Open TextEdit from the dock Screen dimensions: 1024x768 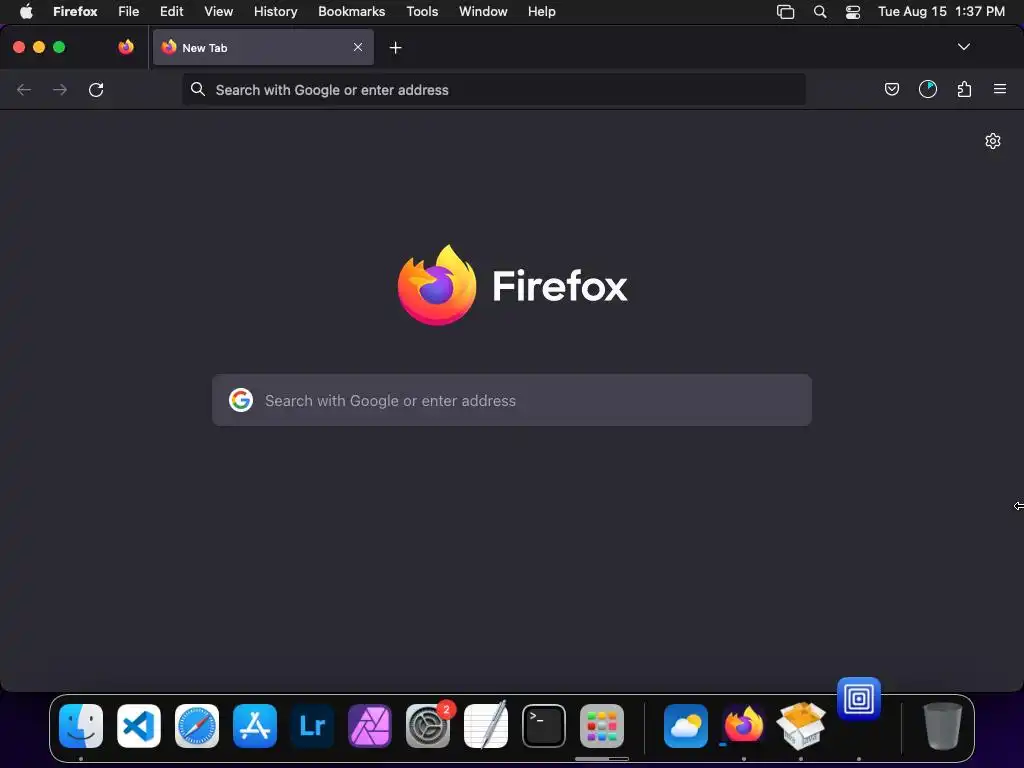point(486,725)
